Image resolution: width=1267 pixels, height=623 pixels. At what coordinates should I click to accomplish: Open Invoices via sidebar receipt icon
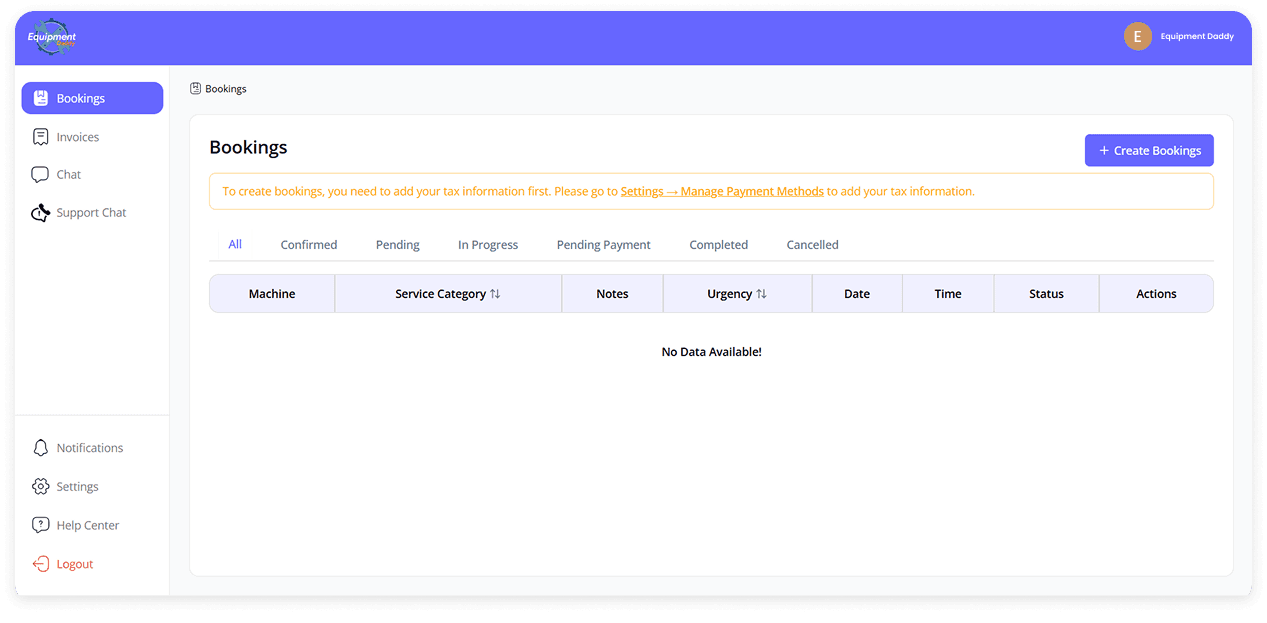pyautogui.click(x=41, y=137)
